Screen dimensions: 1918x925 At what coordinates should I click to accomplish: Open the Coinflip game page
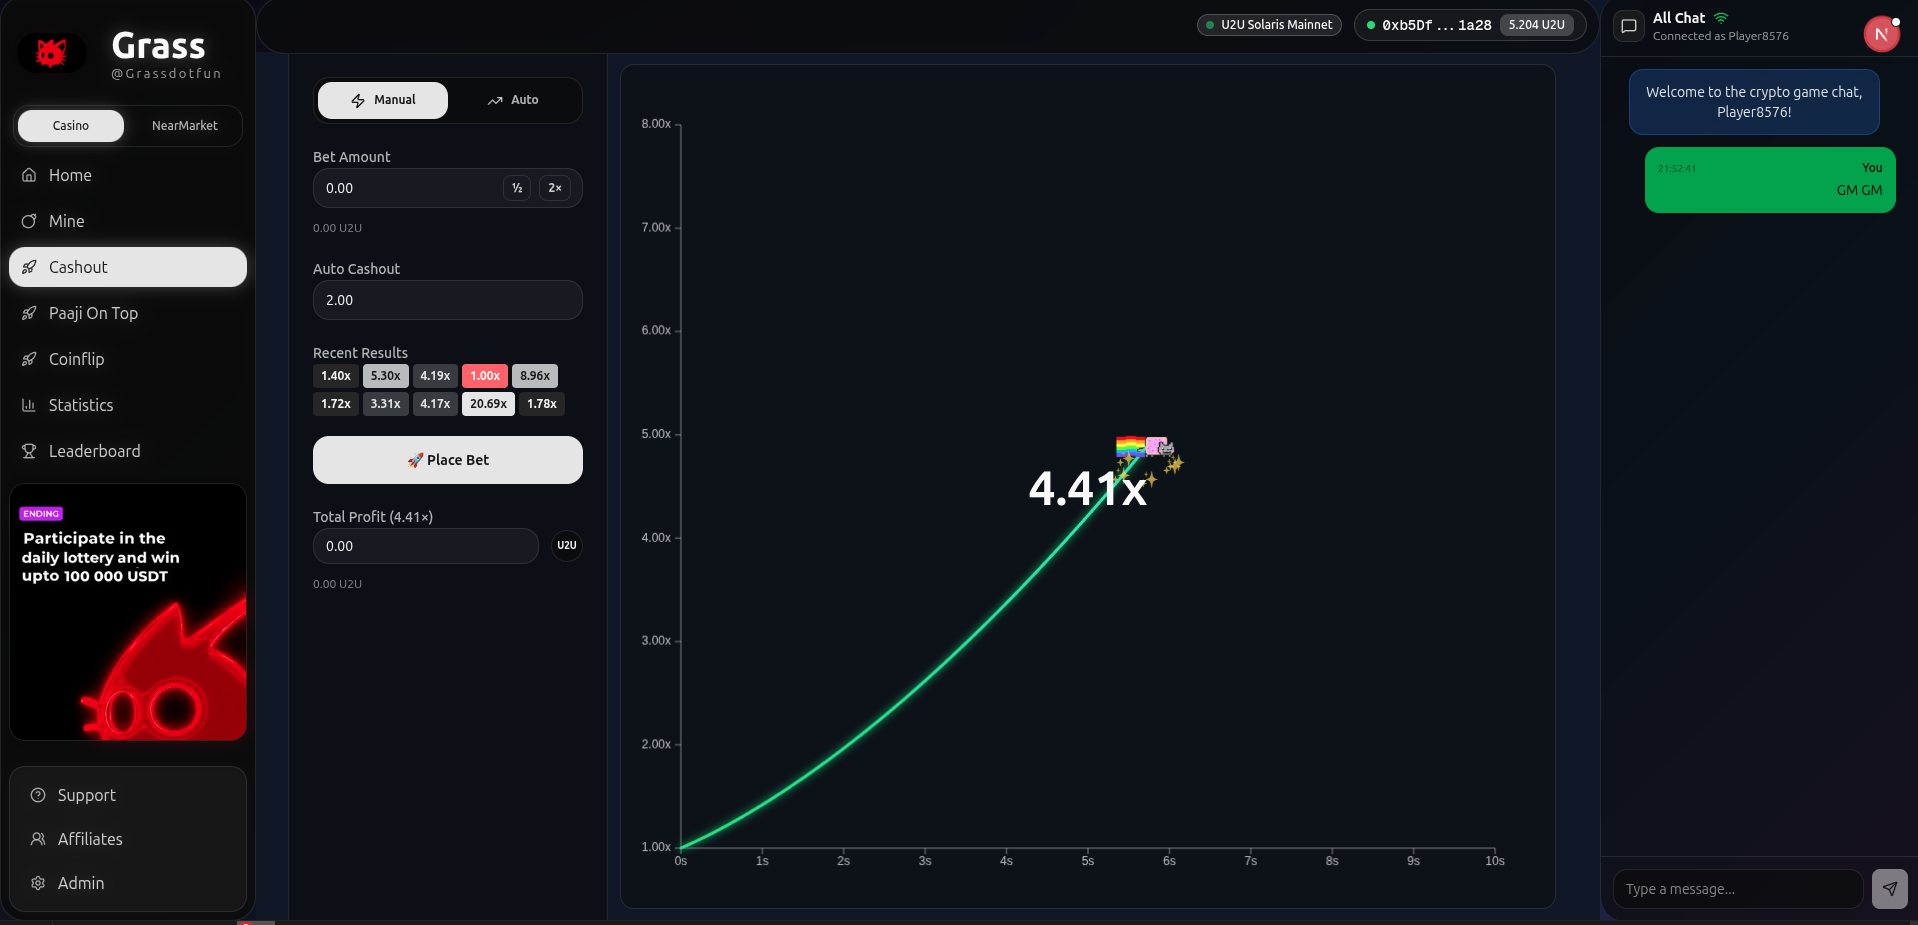(76, 359)
